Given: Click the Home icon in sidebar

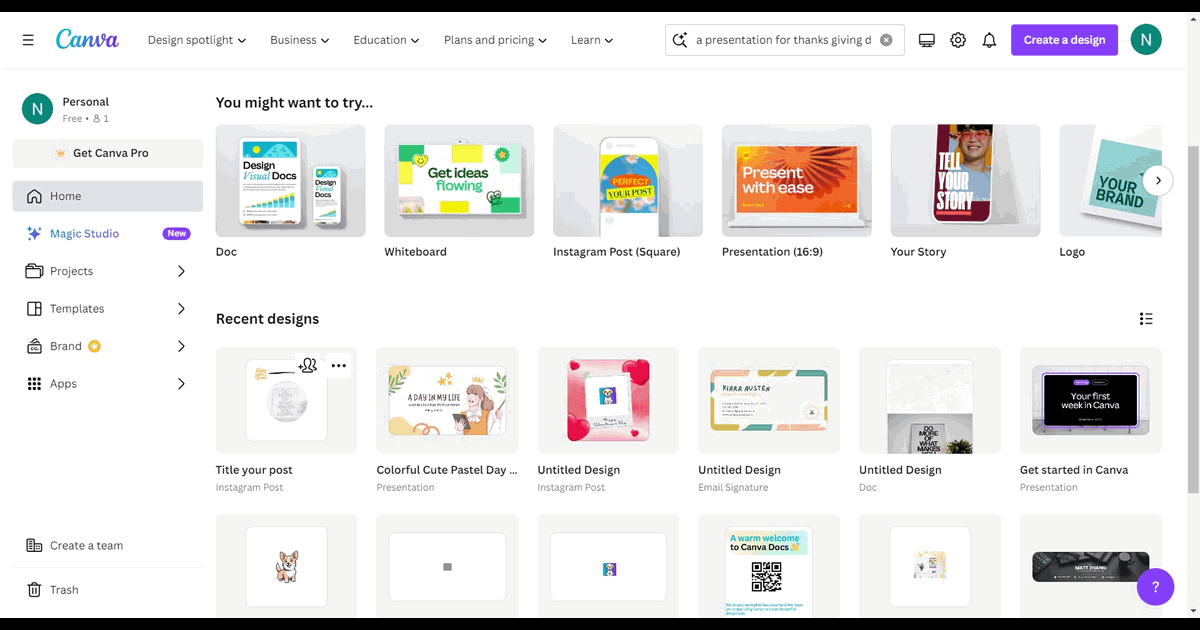Looking at the screenshot, I should (x=35, y=196).
